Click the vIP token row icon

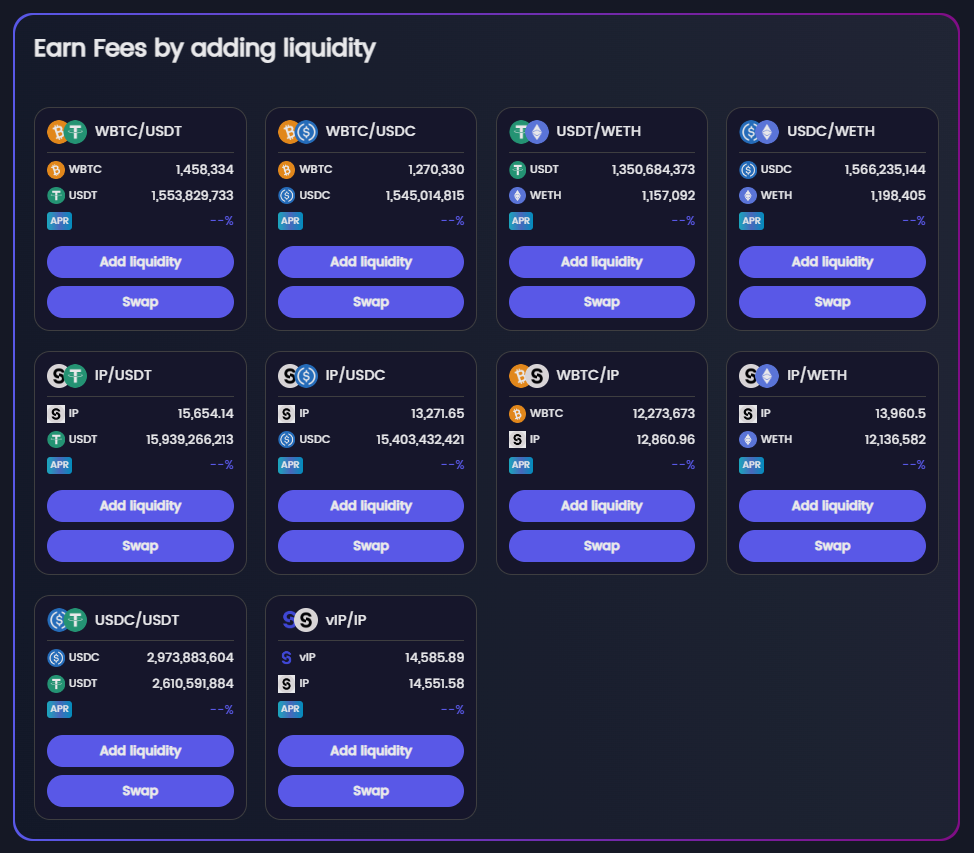click(x=286, y=658)
